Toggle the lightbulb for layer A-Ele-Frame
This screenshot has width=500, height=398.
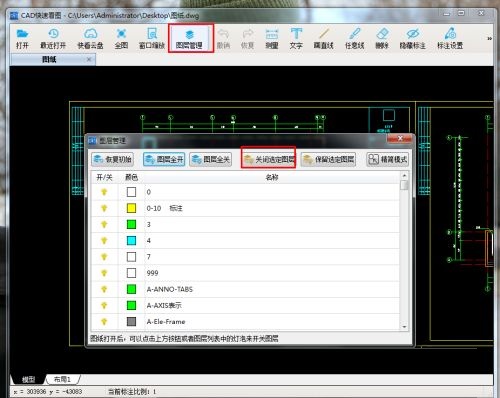tap(104, 321)
